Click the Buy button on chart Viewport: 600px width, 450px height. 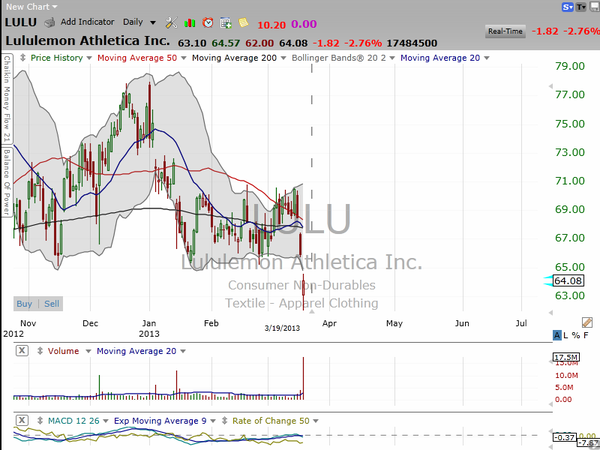click(x=24, y=303)
